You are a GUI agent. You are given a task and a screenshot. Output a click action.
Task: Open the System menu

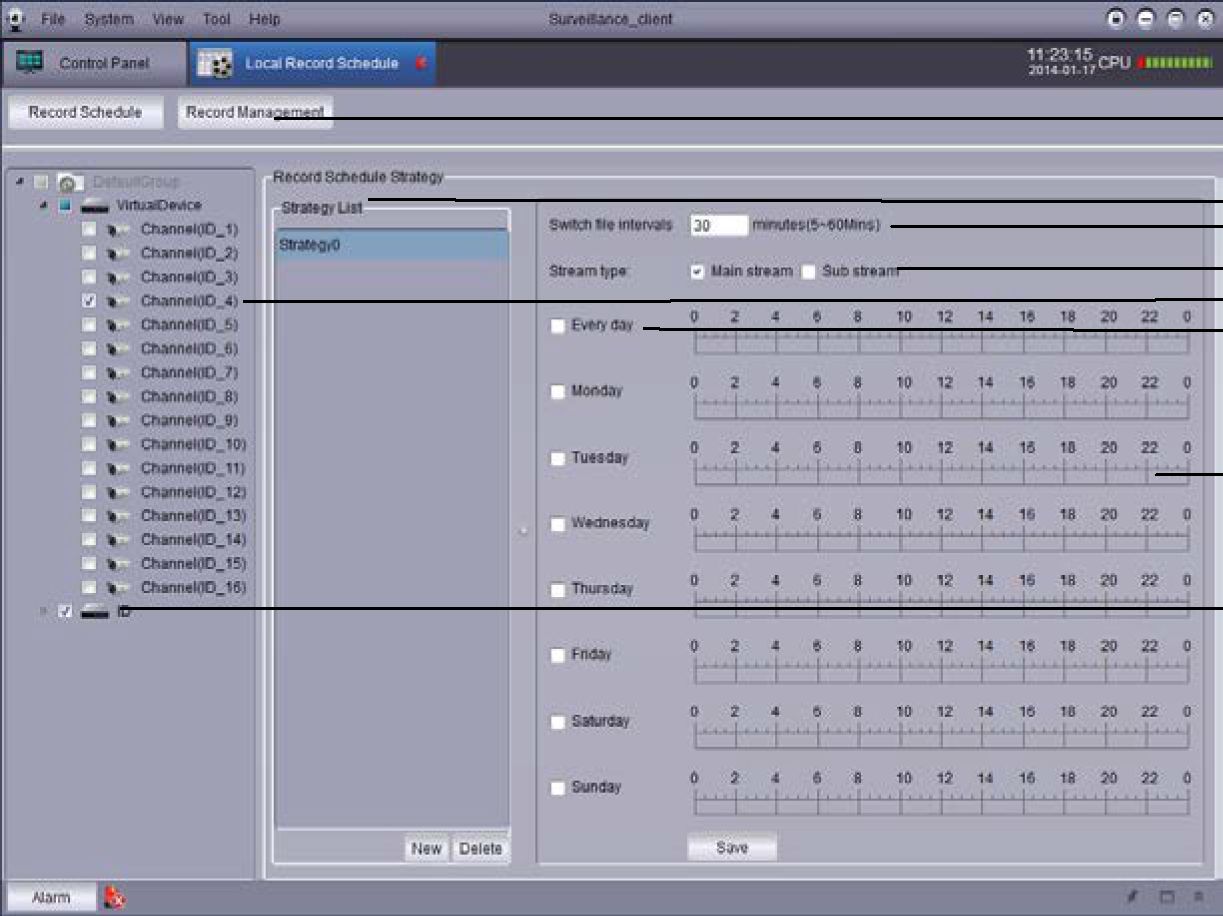(108, 19)
